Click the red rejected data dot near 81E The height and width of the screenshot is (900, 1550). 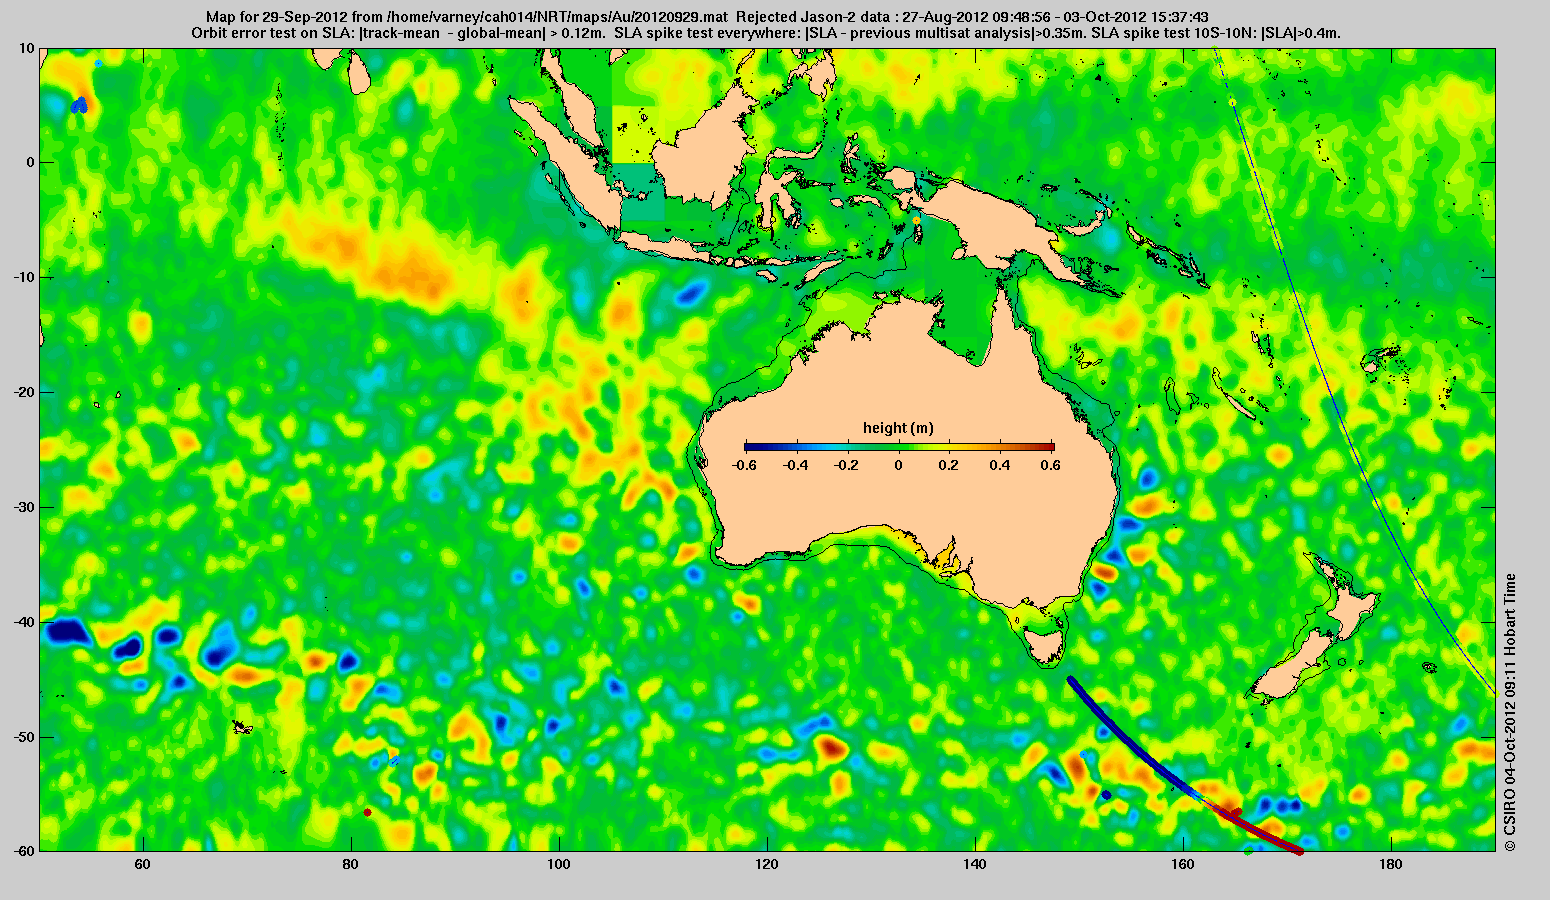368,812
